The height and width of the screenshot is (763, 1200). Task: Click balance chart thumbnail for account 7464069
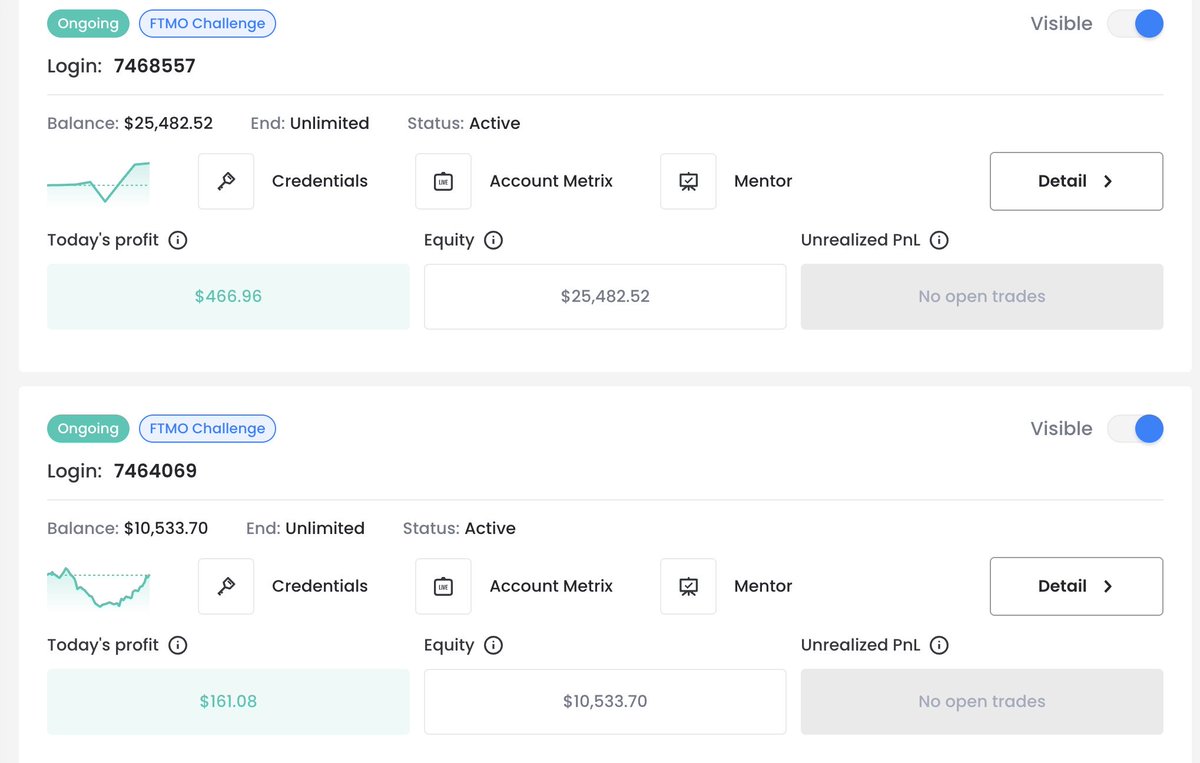[98, 587]
